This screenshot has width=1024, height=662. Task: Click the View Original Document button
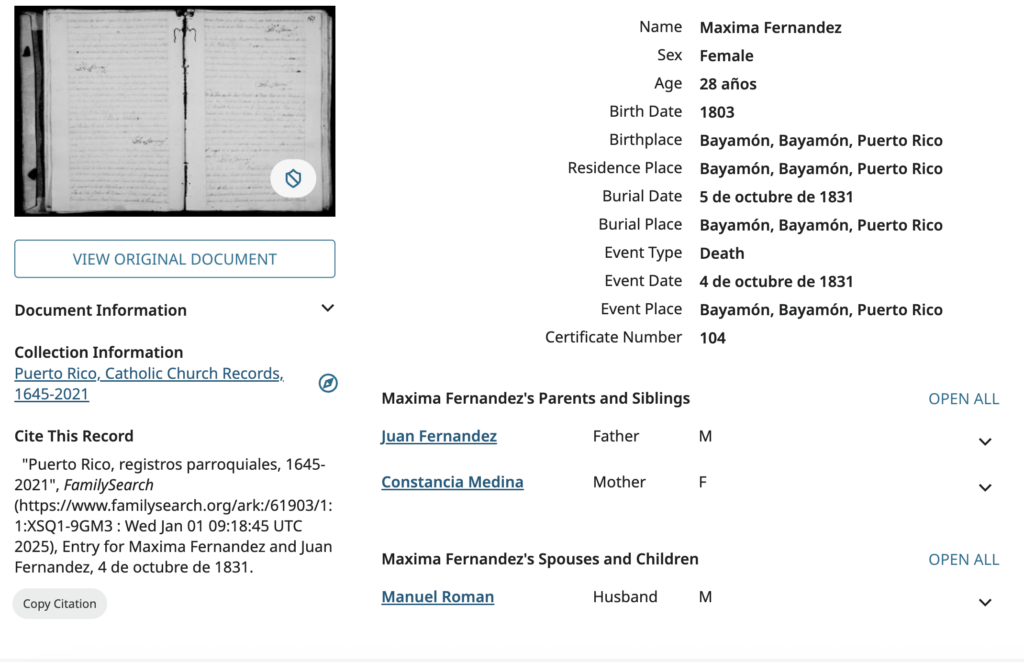[175, 259]
